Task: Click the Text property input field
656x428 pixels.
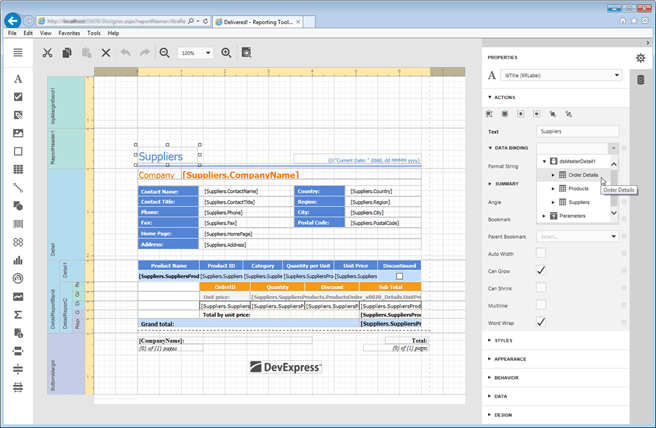Action: click(577, 131)
